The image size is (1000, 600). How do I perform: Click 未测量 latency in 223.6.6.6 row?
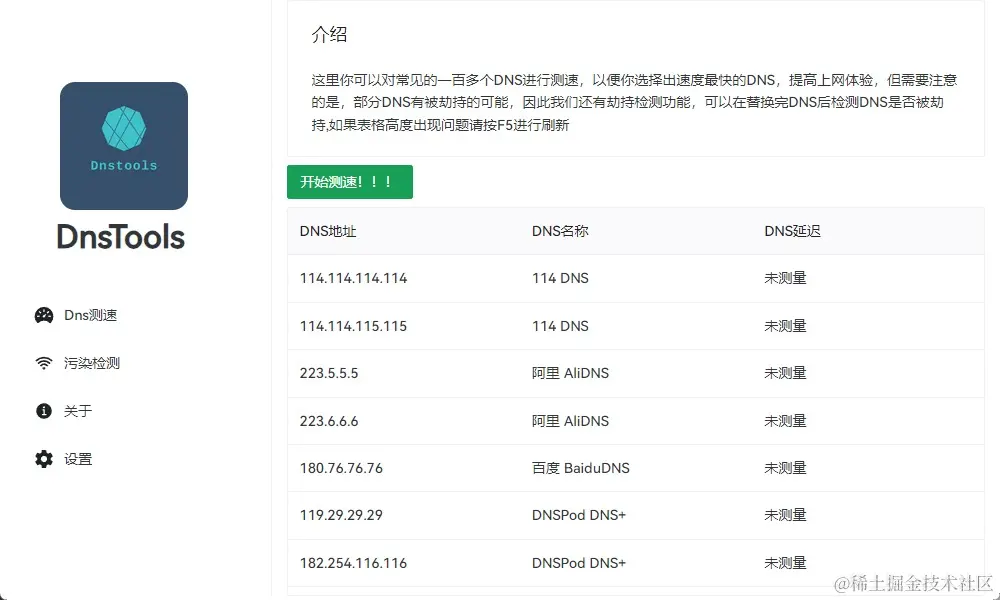point(785,421)
